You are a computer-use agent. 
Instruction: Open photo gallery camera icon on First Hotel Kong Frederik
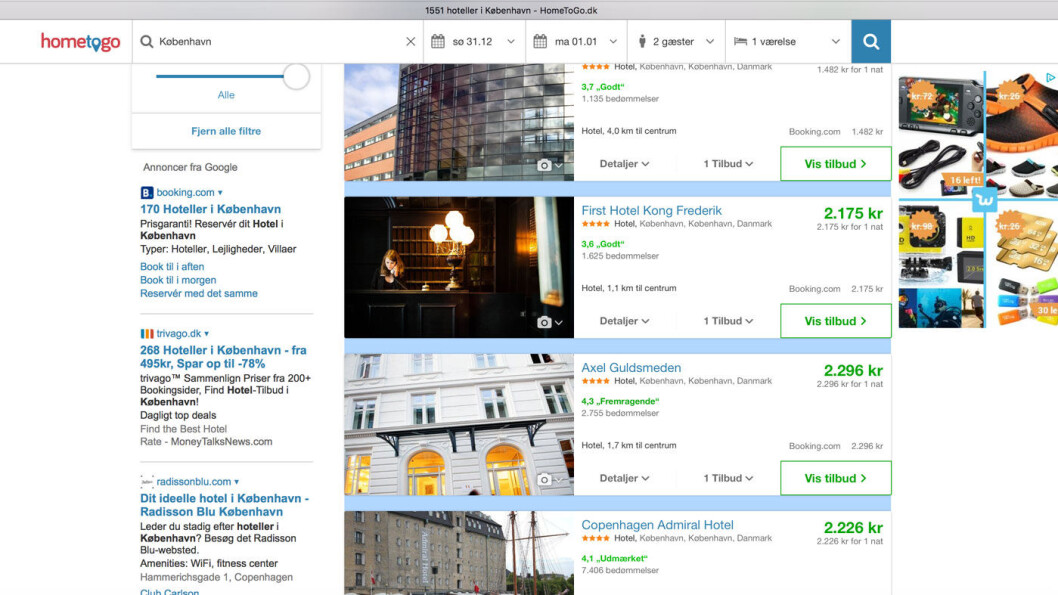544,322
